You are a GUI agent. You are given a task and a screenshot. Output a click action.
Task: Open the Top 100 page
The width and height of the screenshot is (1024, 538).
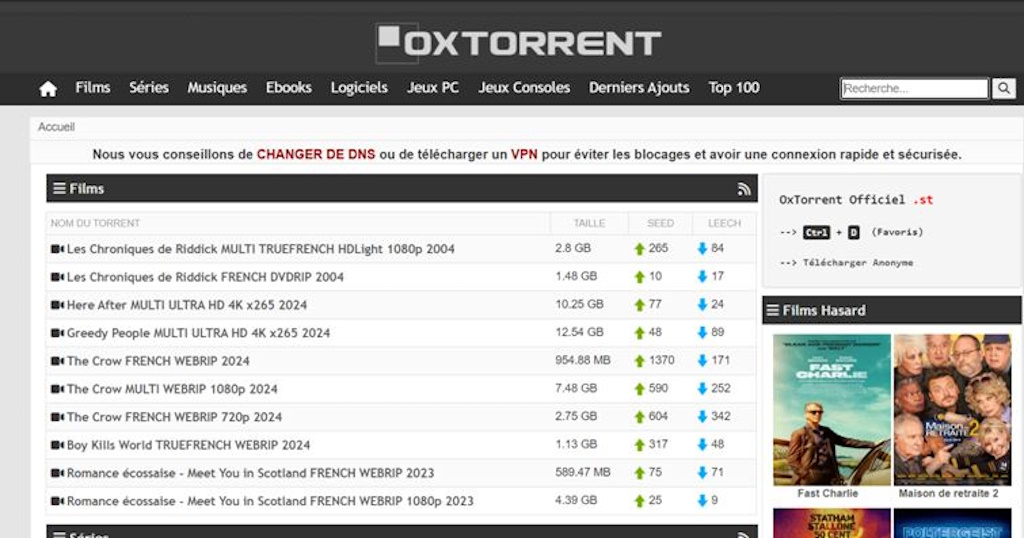pos(734,87)
